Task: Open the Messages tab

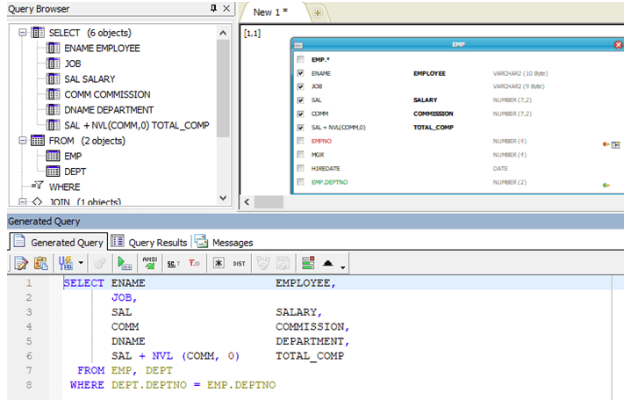Action: tap(224, 242)
